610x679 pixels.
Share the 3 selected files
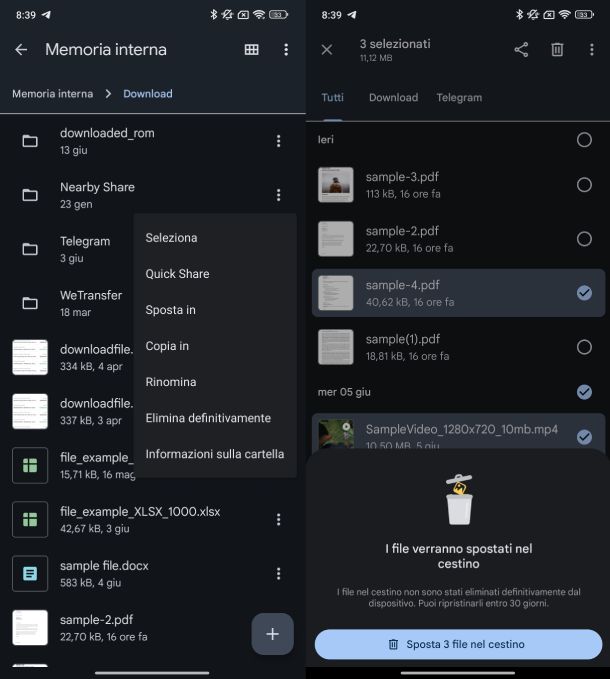click(x=521, y=49)
